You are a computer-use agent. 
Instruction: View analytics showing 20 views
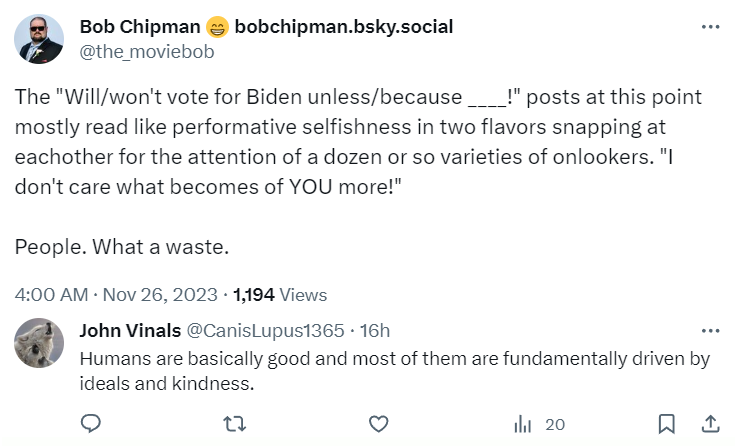coord(539,424)
